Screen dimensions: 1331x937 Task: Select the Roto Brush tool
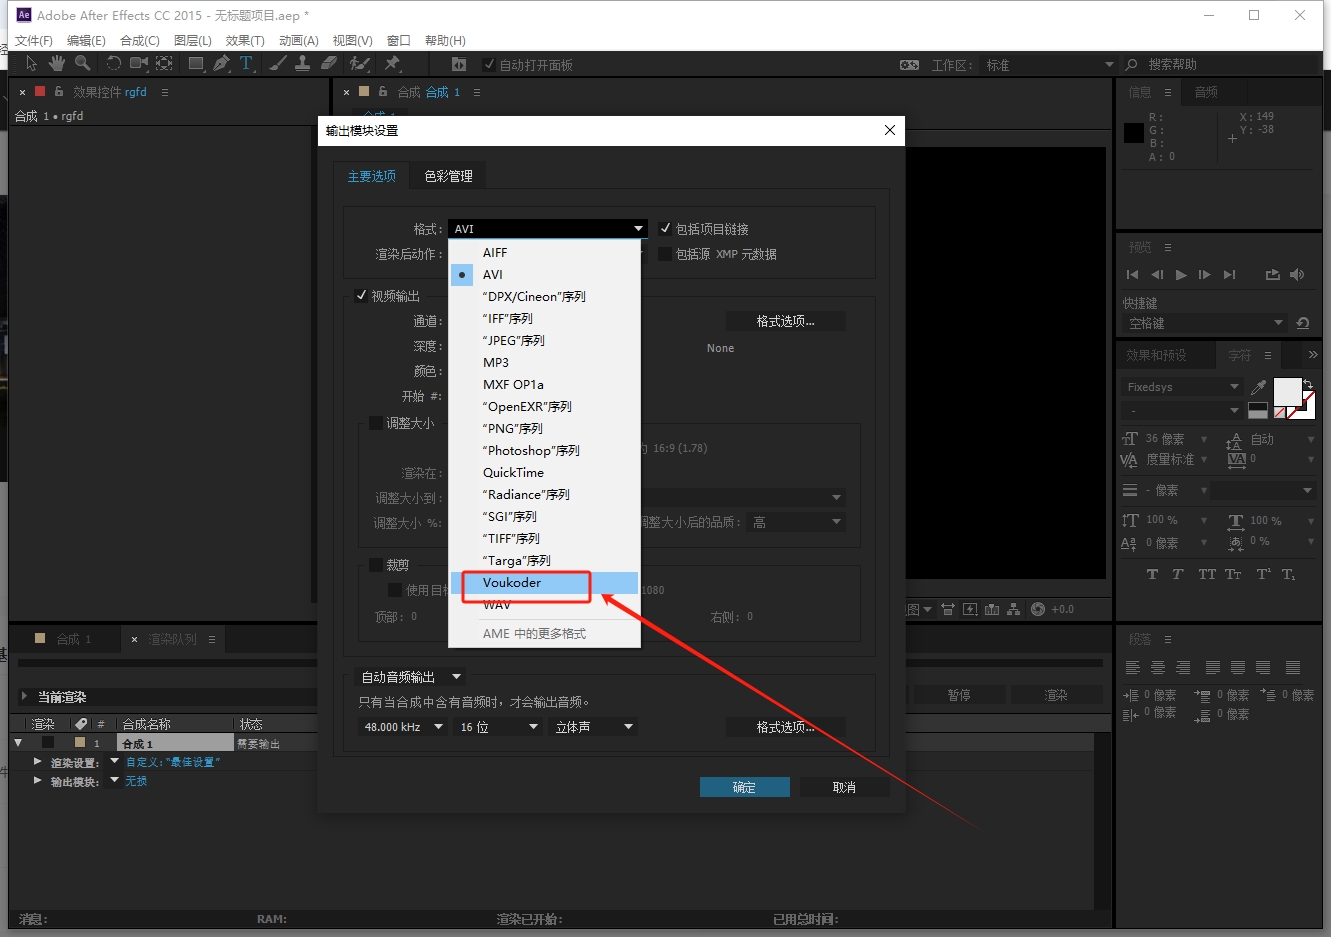(360, 63)
